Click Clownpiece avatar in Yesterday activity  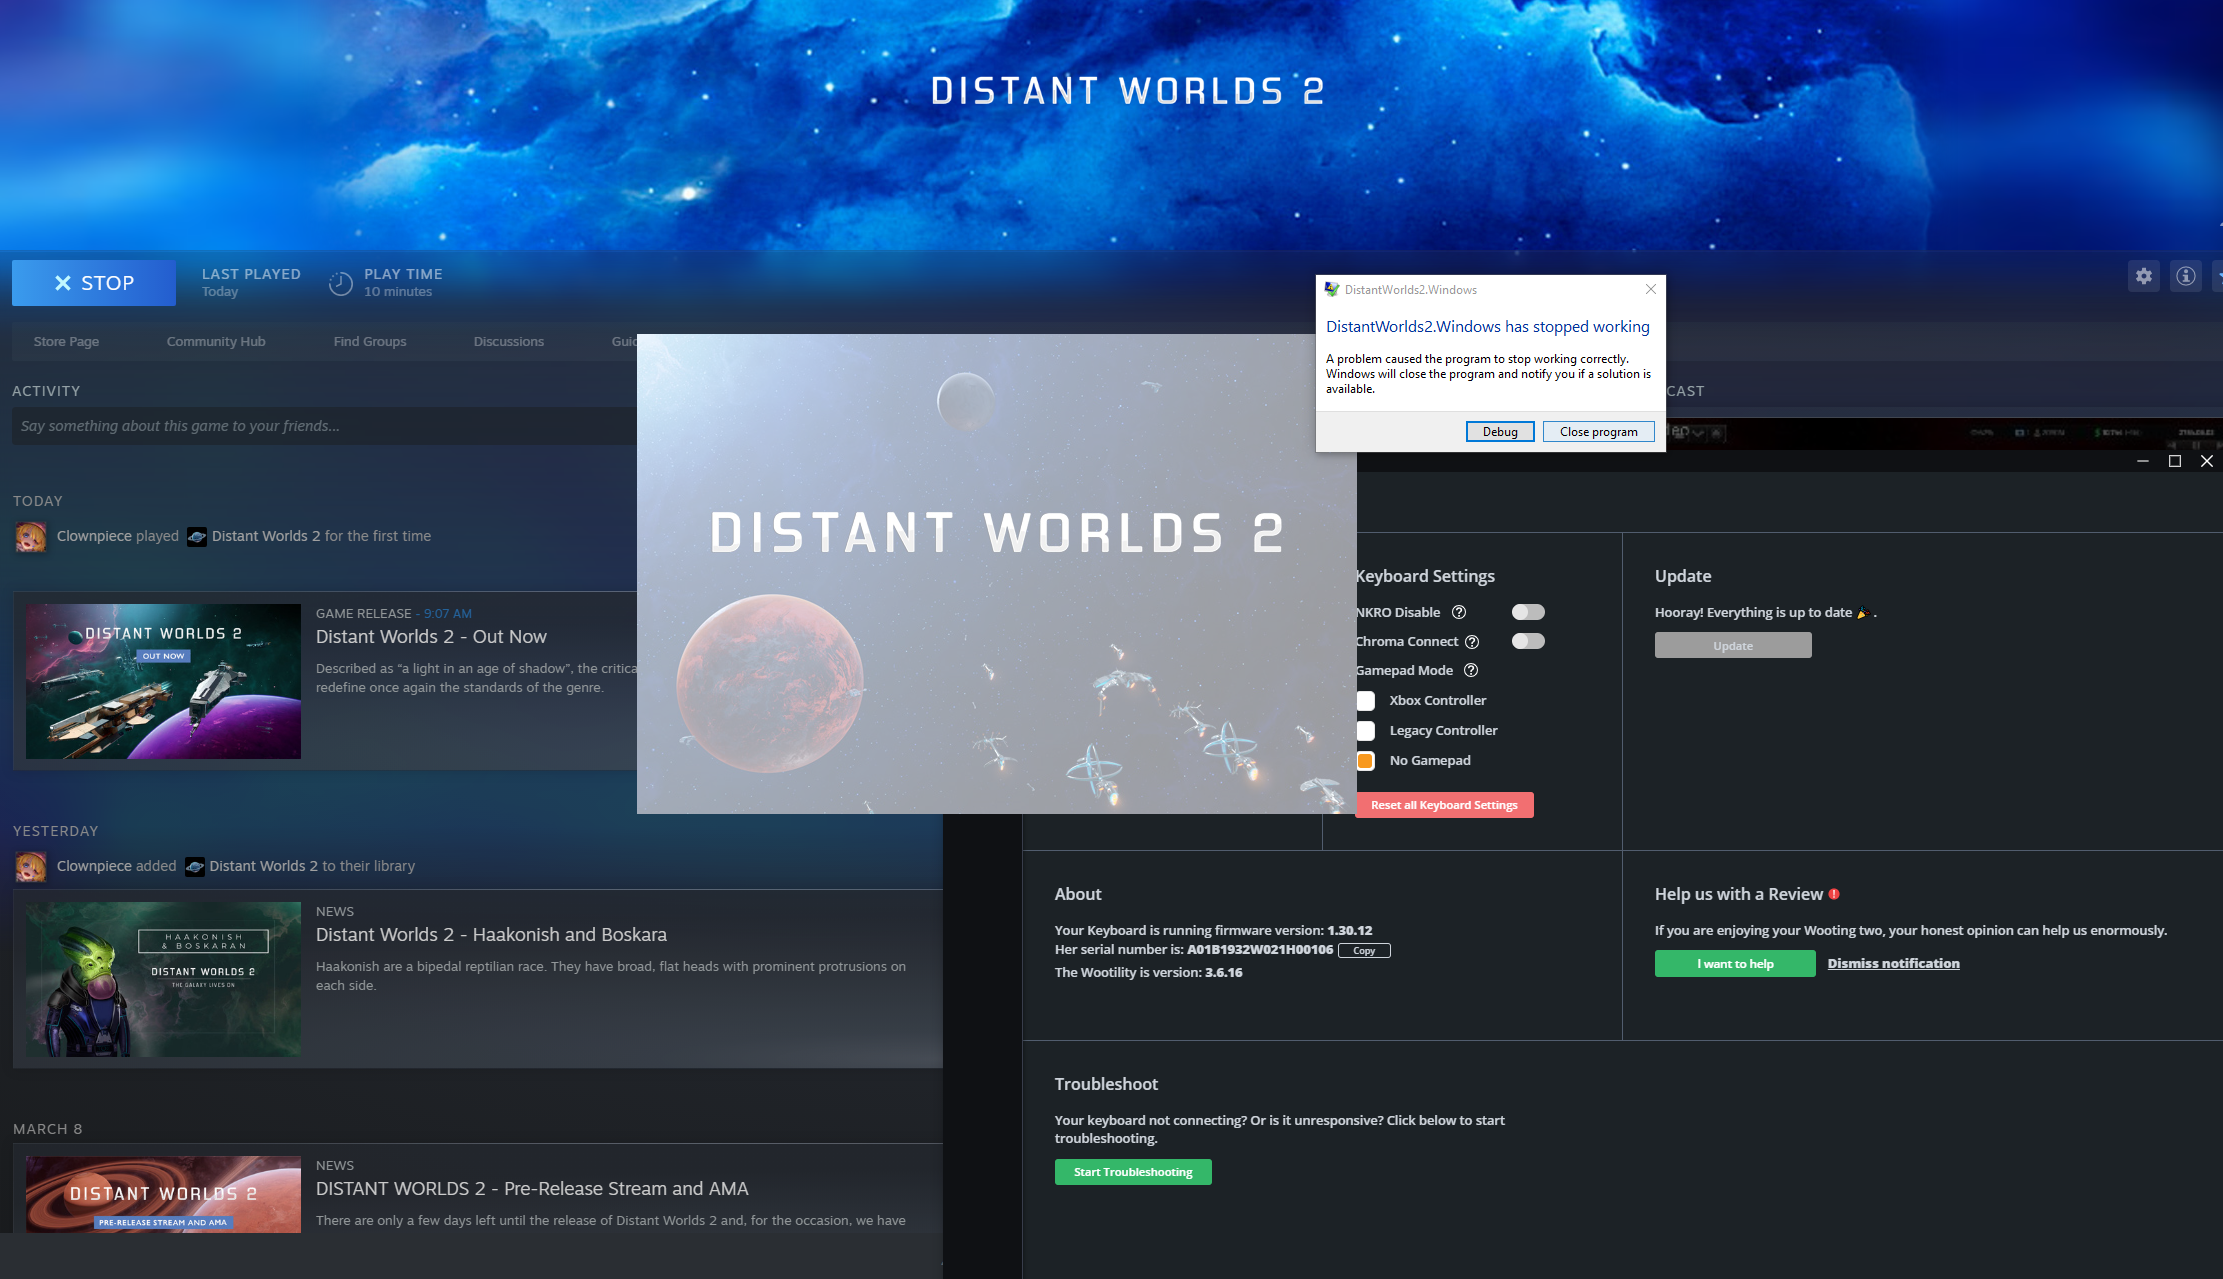pyautogui.click(x=30, y=867)
